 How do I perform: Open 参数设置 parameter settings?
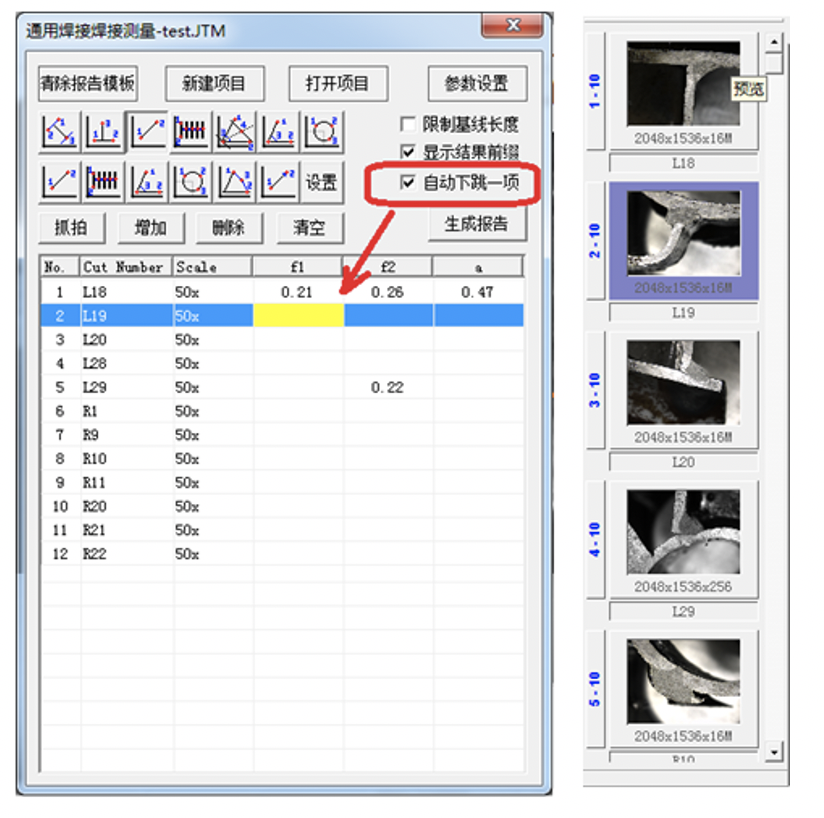[x=477, y=84]
